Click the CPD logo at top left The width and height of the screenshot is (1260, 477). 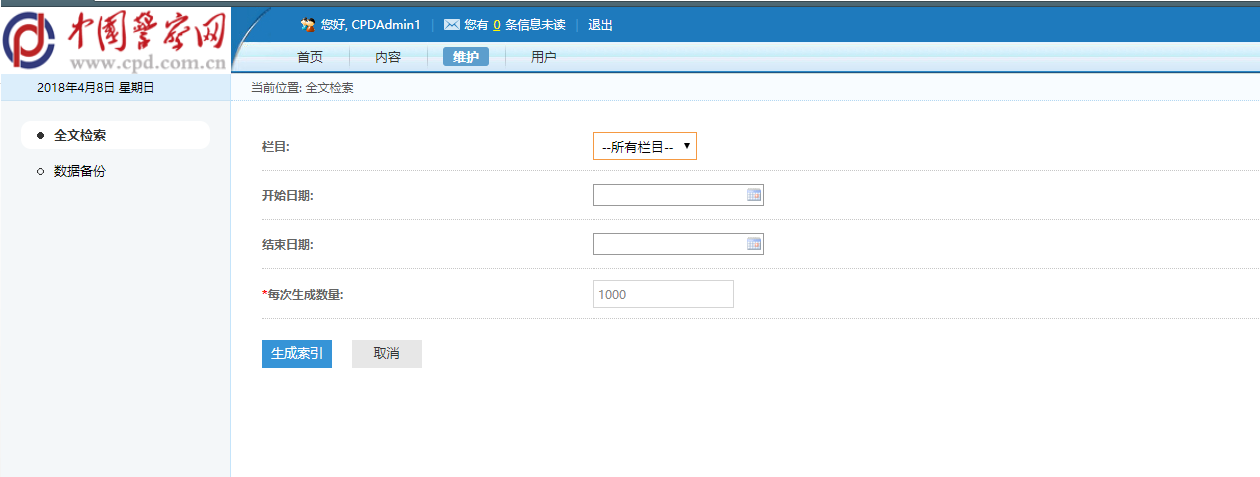click(115, 40)
